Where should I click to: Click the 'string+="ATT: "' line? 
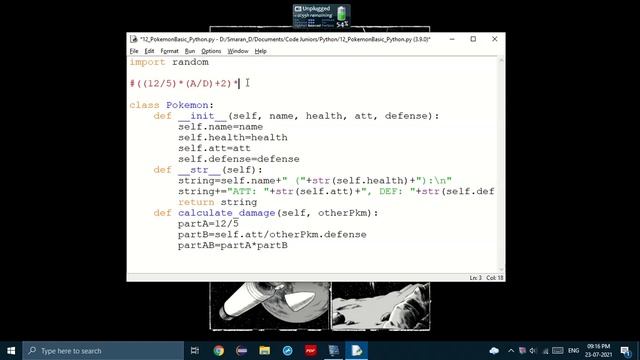coord(336,191)
